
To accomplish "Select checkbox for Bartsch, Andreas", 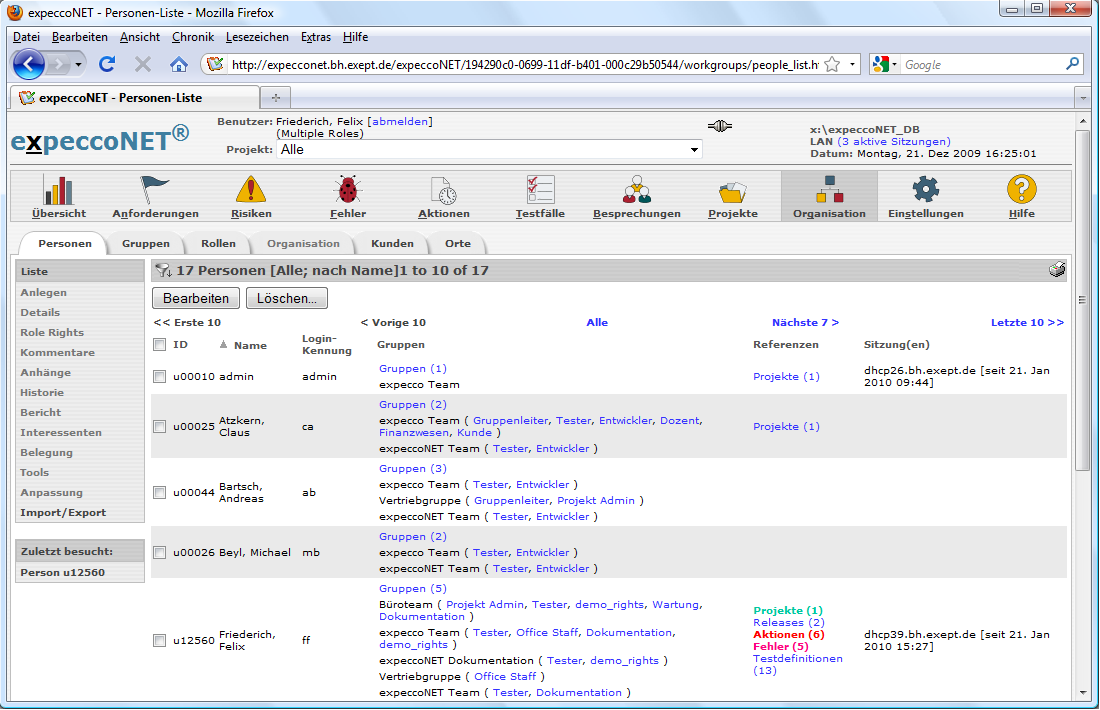I will point(159,493).
